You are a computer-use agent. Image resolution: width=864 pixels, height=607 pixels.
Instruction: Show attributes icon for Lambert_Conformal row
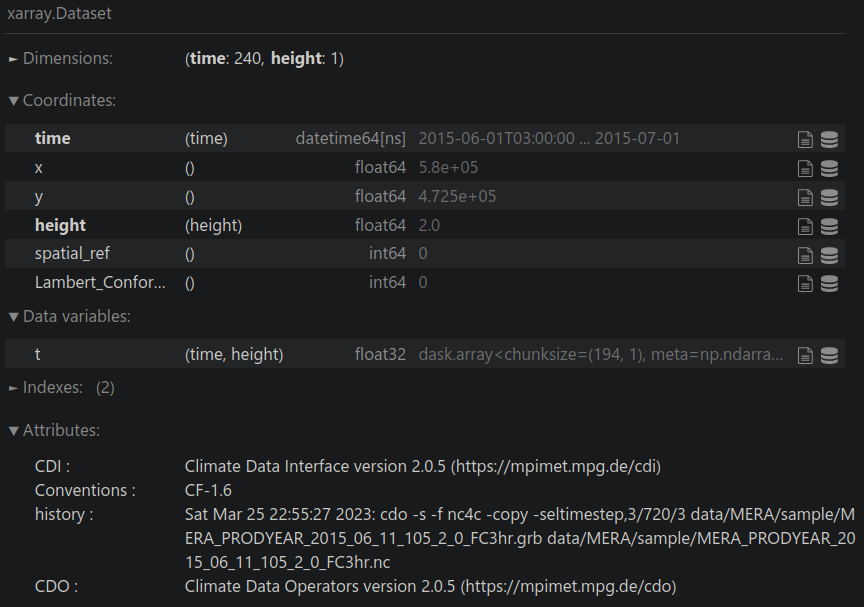[805, 283]
